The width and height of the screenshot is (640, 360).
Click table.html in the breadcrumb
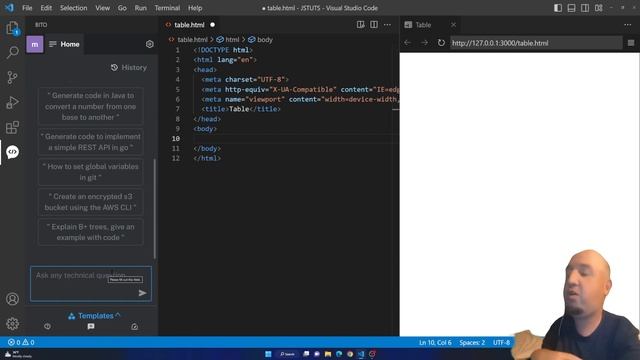pyautogui.click(x=192, y=40)
